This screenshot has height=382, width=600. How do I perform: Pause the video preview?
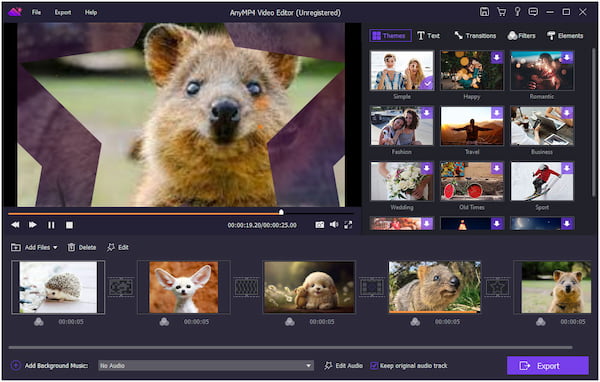(51, 225)
